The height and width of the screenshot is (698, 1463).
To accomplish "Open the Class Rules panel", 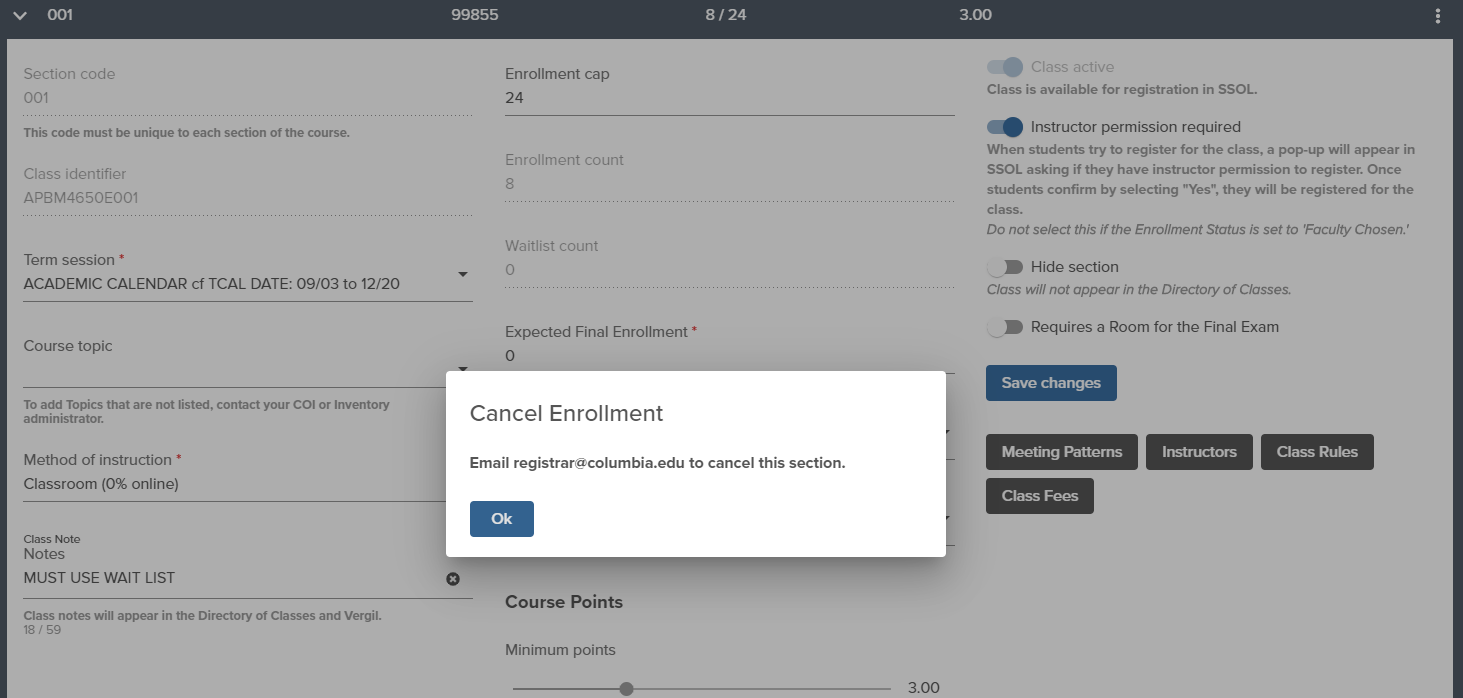I will pos(1317,452).
